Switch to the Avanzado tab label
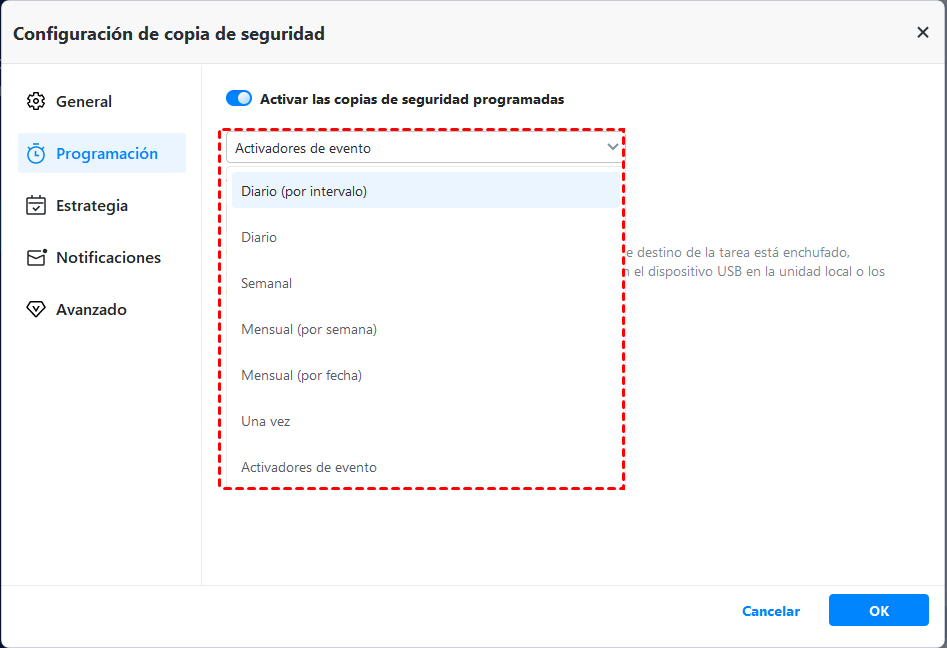The width and height of the screenshot is (947, 648). pos(91,310)
